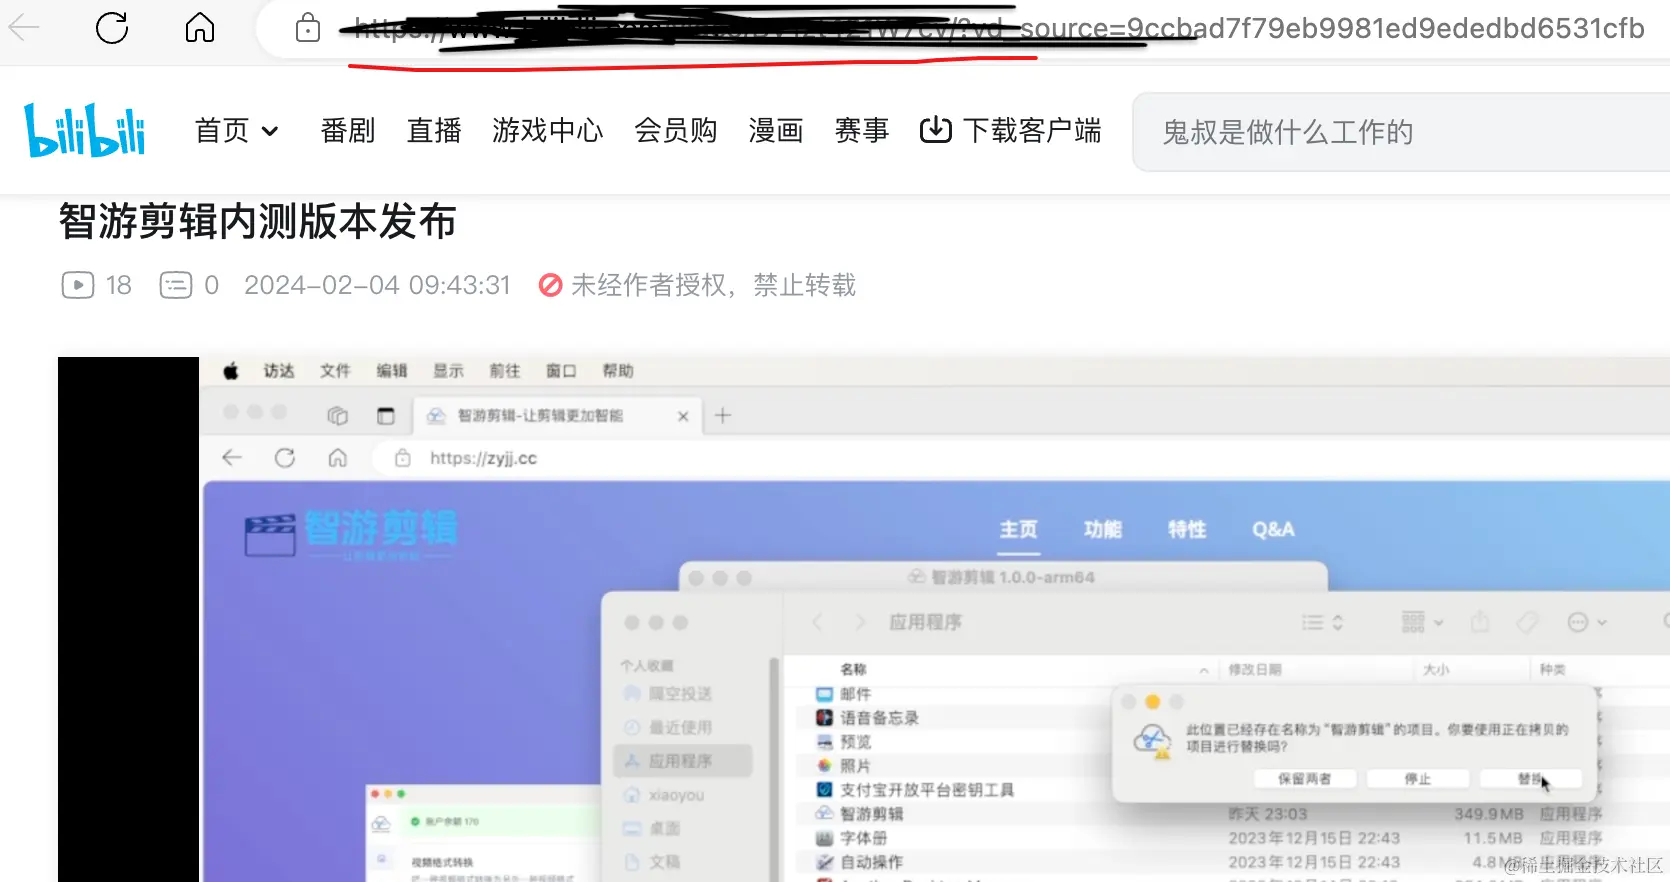This screenshot has height=882, width=1670.
Task: Open the 文件 menu in the video's menu bar
Action: (x=335, y=371)
